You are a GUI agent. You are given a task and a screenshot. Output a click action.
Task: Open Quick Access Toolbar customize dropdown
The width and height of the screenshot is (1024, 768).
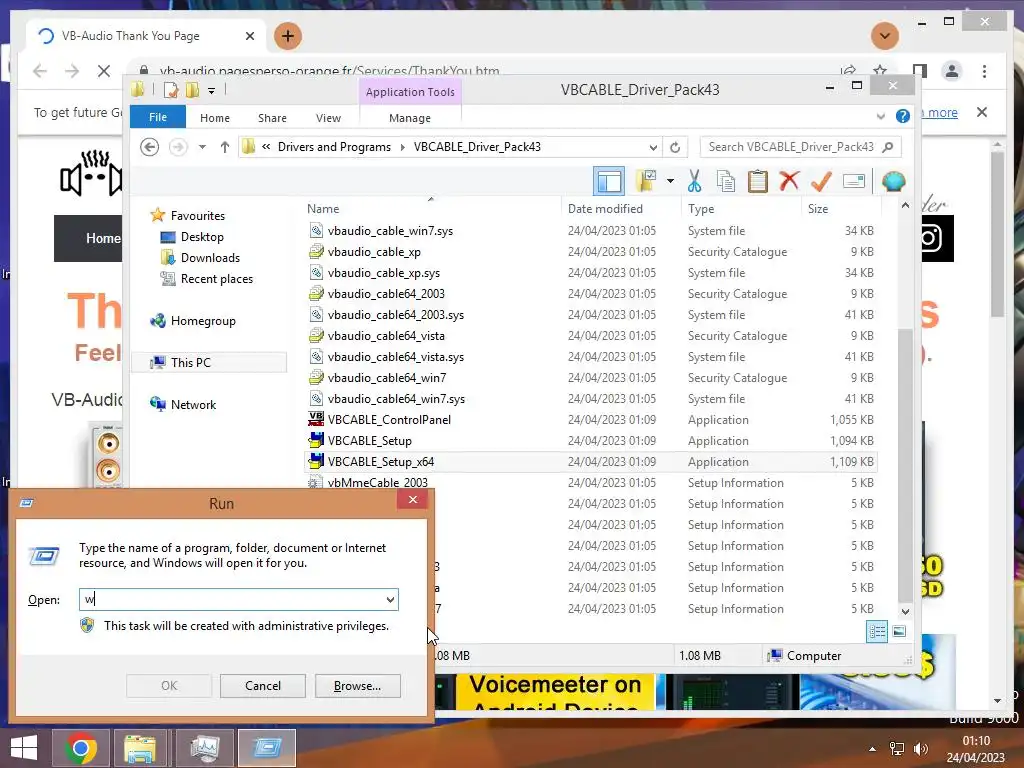(212, 91)
